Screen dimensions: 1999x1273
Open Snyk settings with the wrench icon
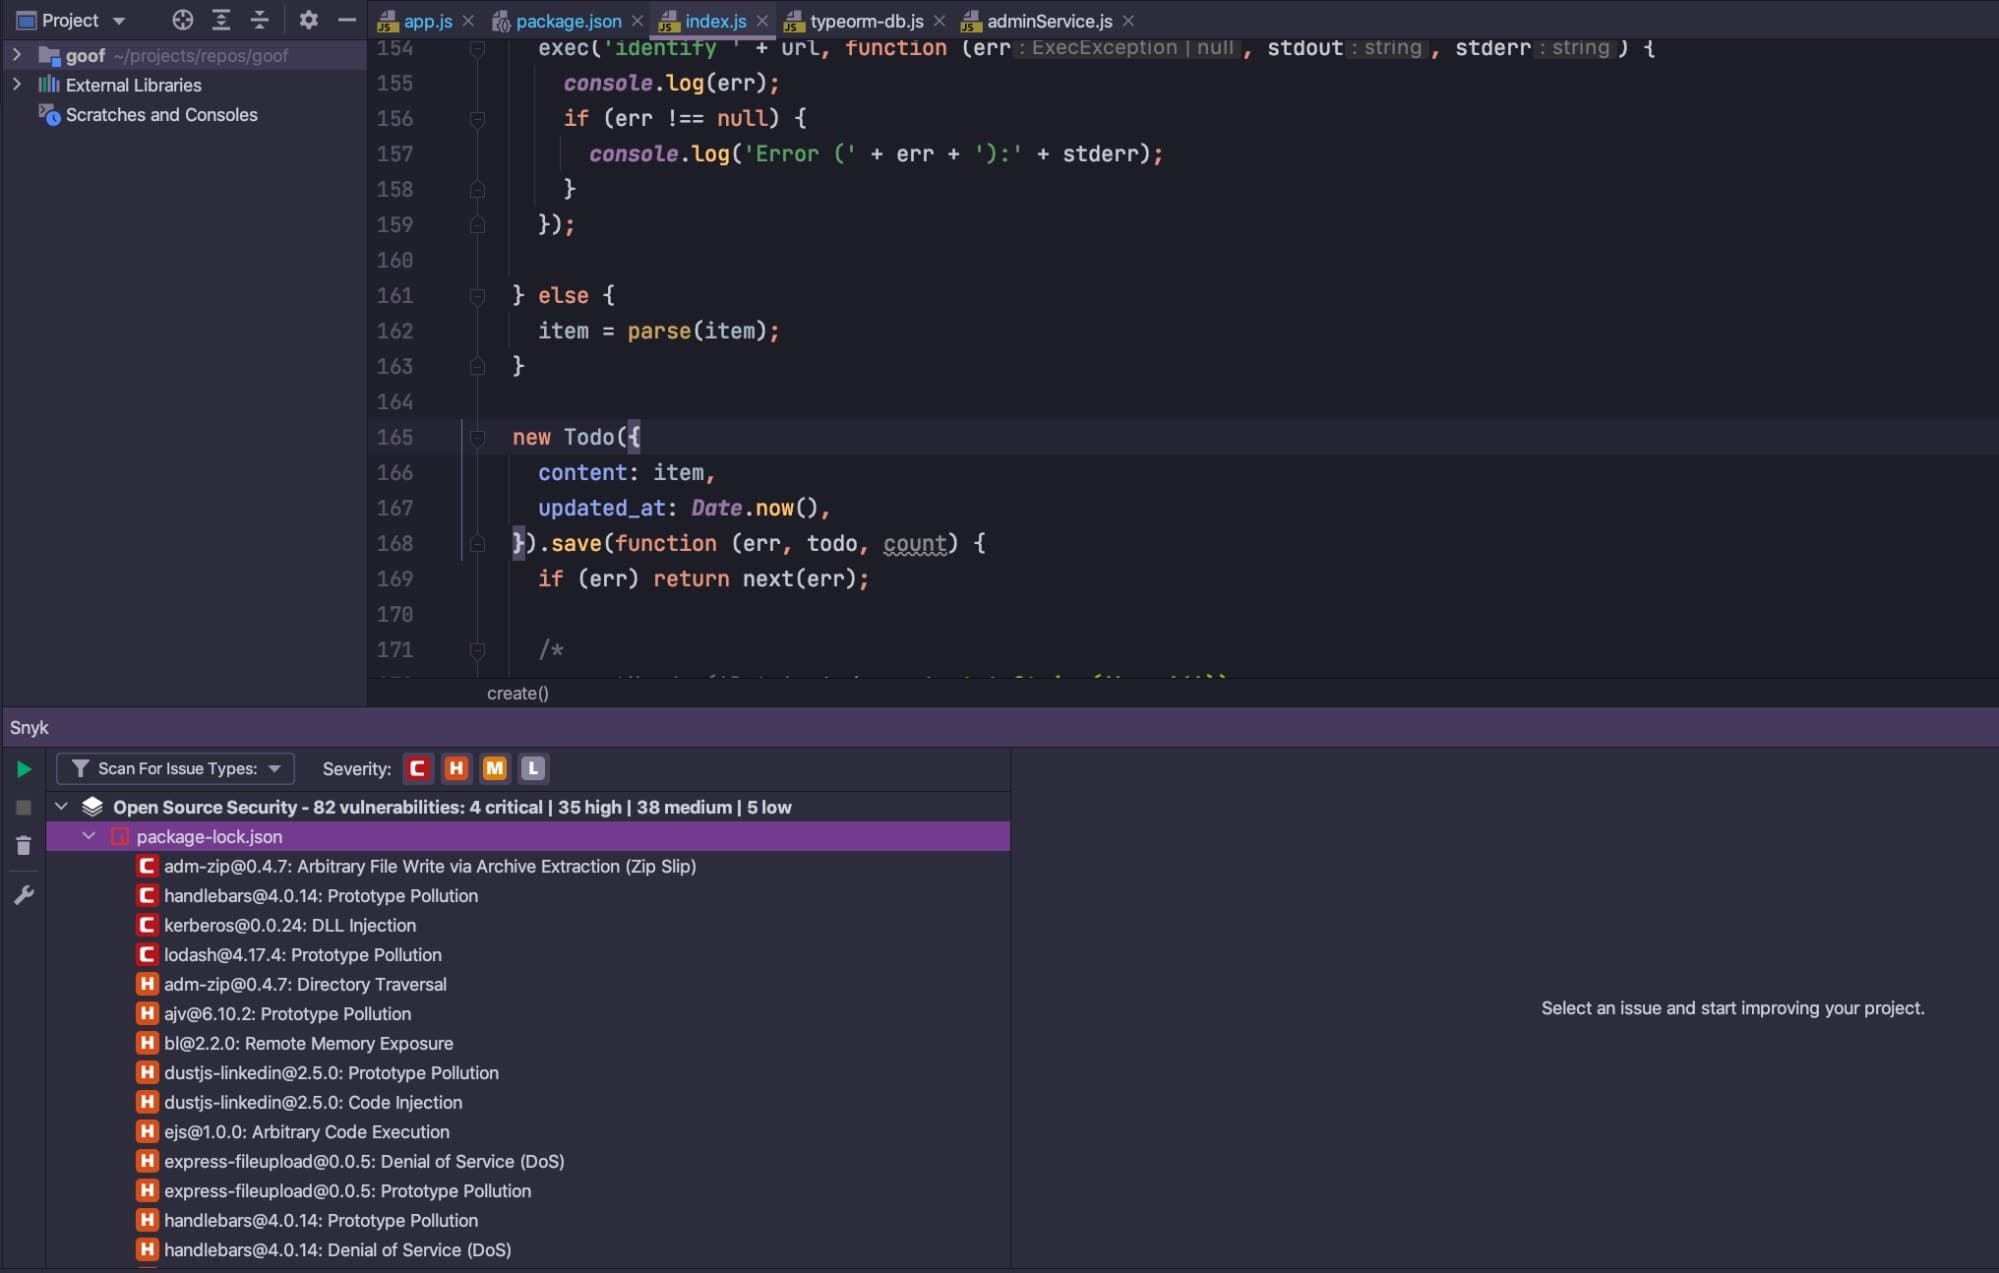24,895
